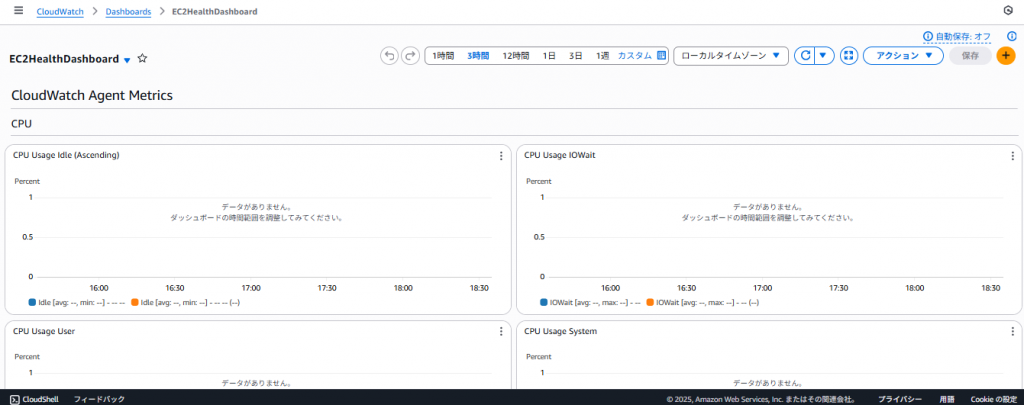The width and height of the screenshot is (1024, 405).
Task: Mark EC2HealthDashboard as favorite with star
Action: 142,59
